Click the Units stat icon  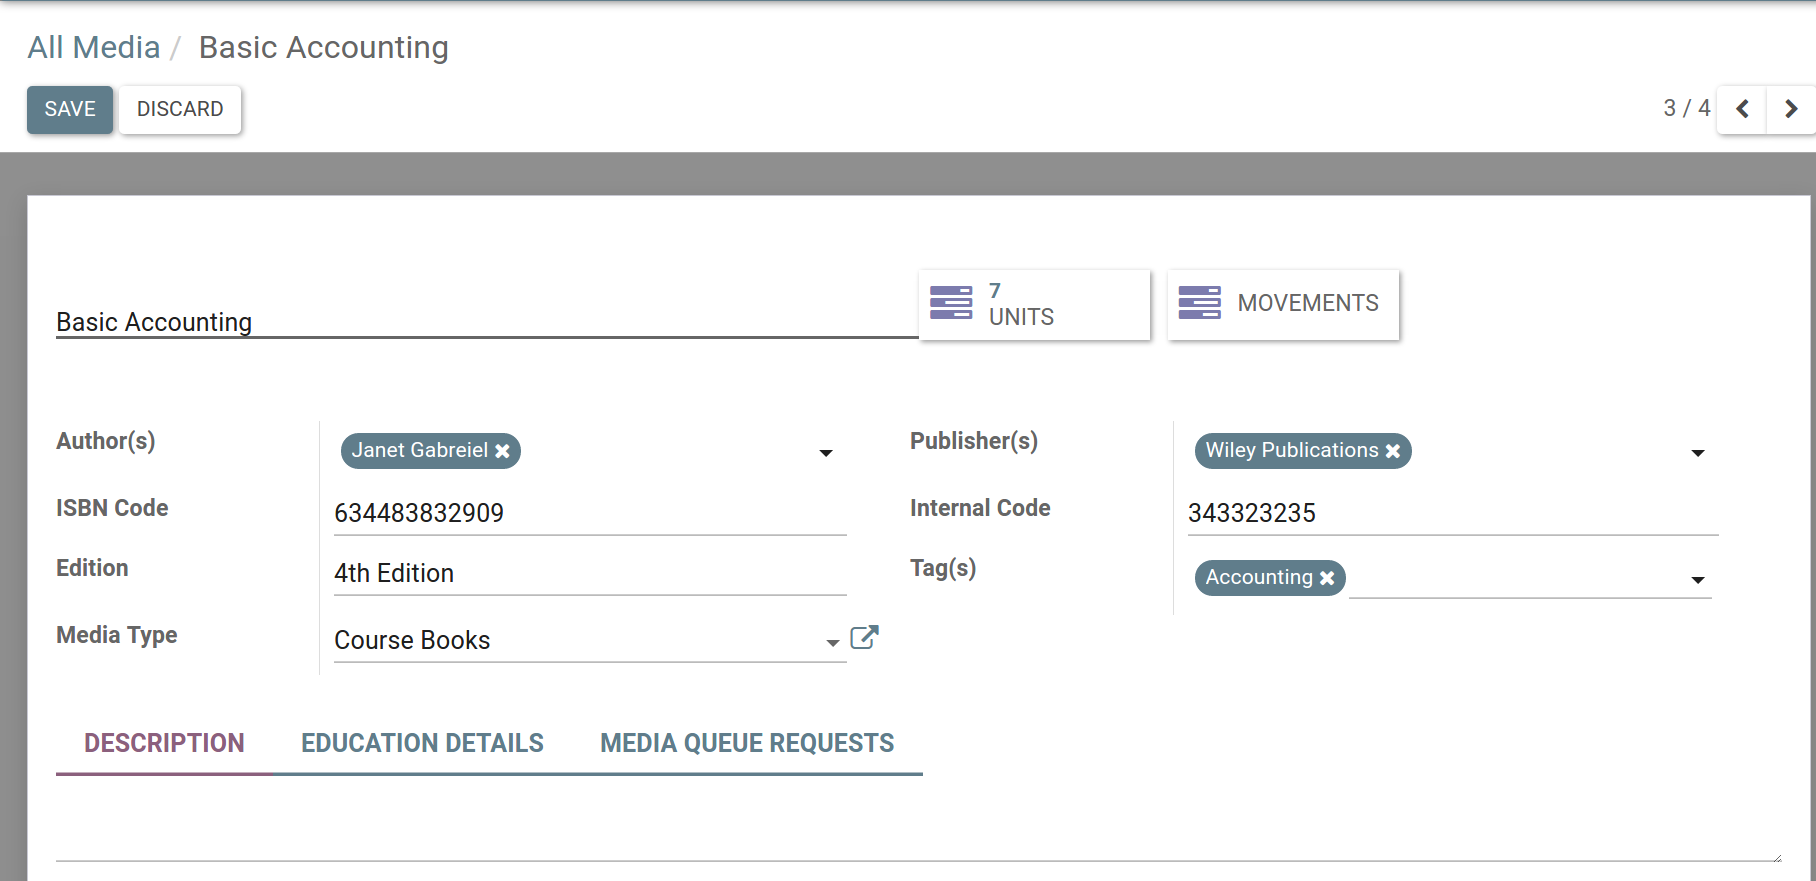click(x=951, y=303)
